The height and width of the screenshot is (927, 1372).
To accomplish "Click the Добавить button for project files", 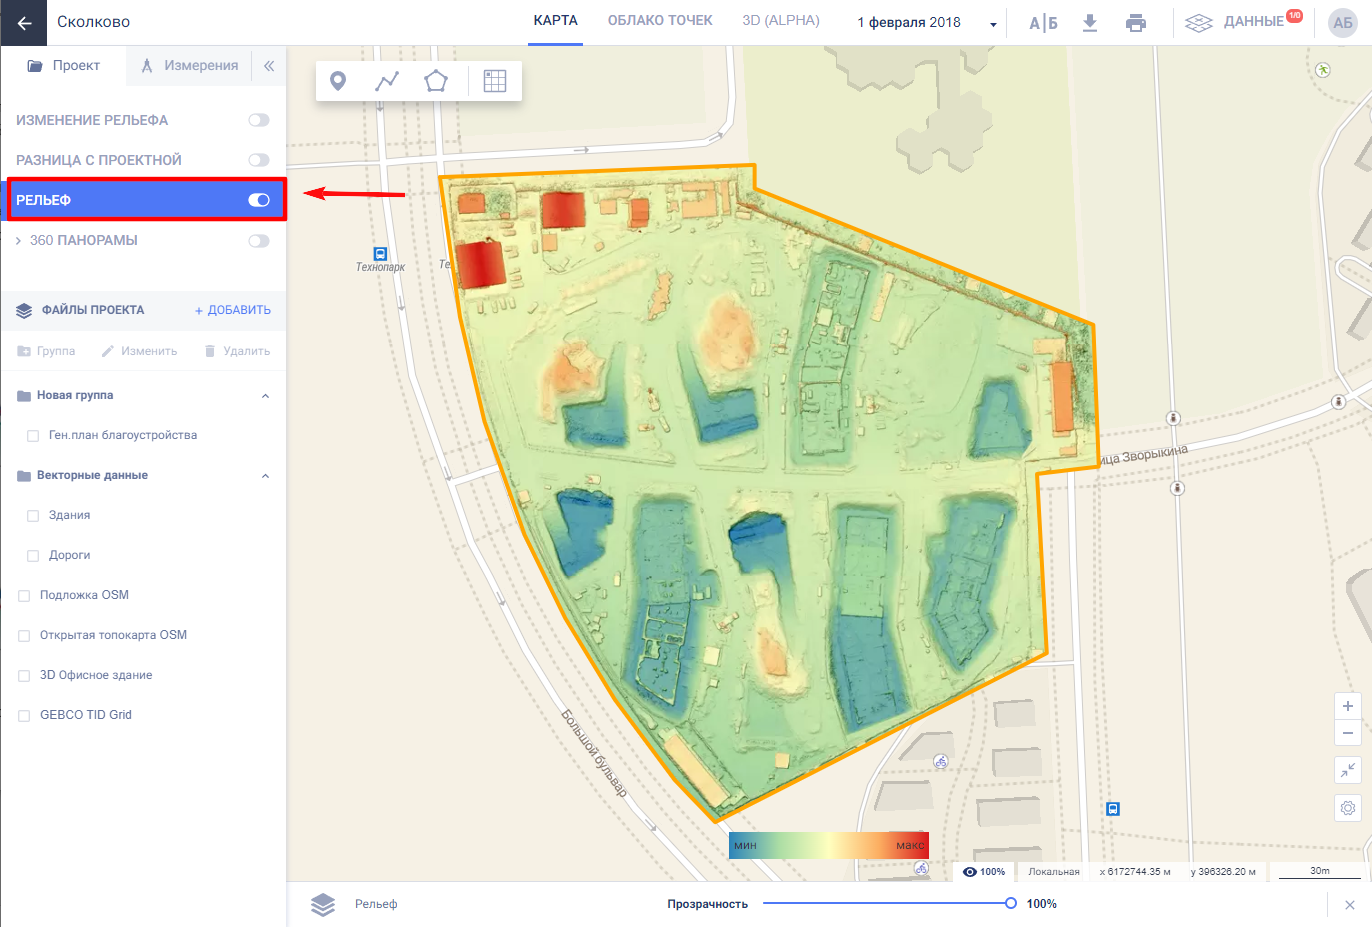I will tap(233, 310).
